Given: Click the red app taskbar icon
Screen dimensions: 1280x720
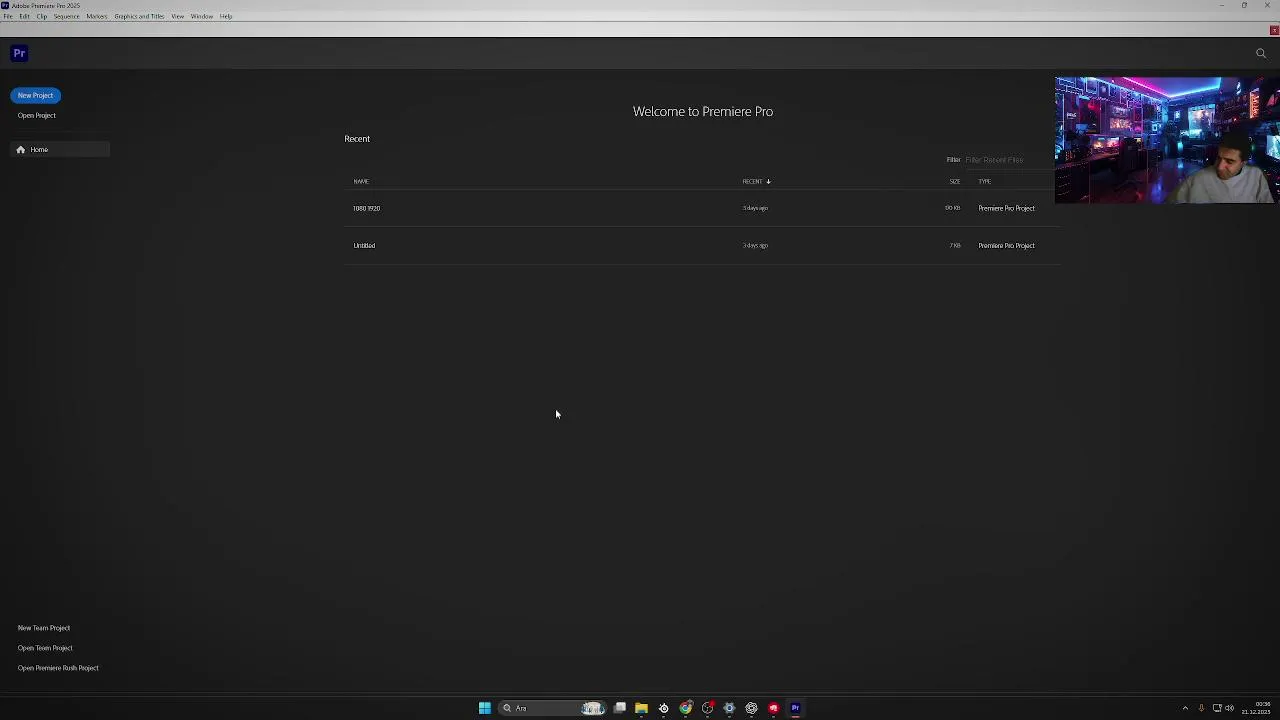Looking at the screenshot, I should (x=773, y=708).
